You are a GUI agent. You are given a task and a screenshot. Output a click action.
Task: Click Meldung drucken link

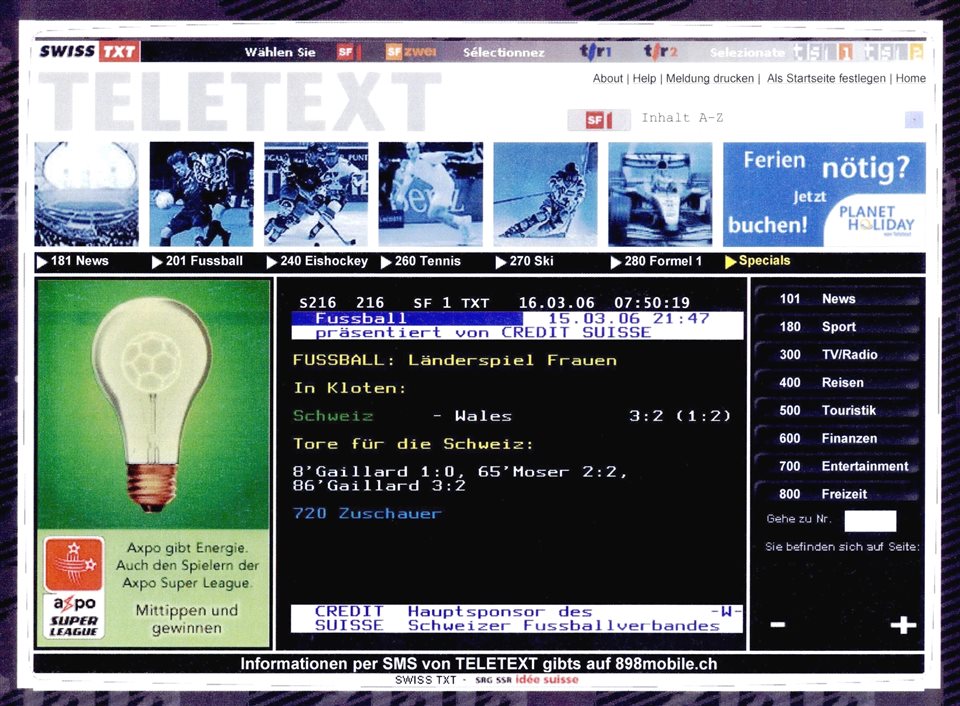(710, 78)
